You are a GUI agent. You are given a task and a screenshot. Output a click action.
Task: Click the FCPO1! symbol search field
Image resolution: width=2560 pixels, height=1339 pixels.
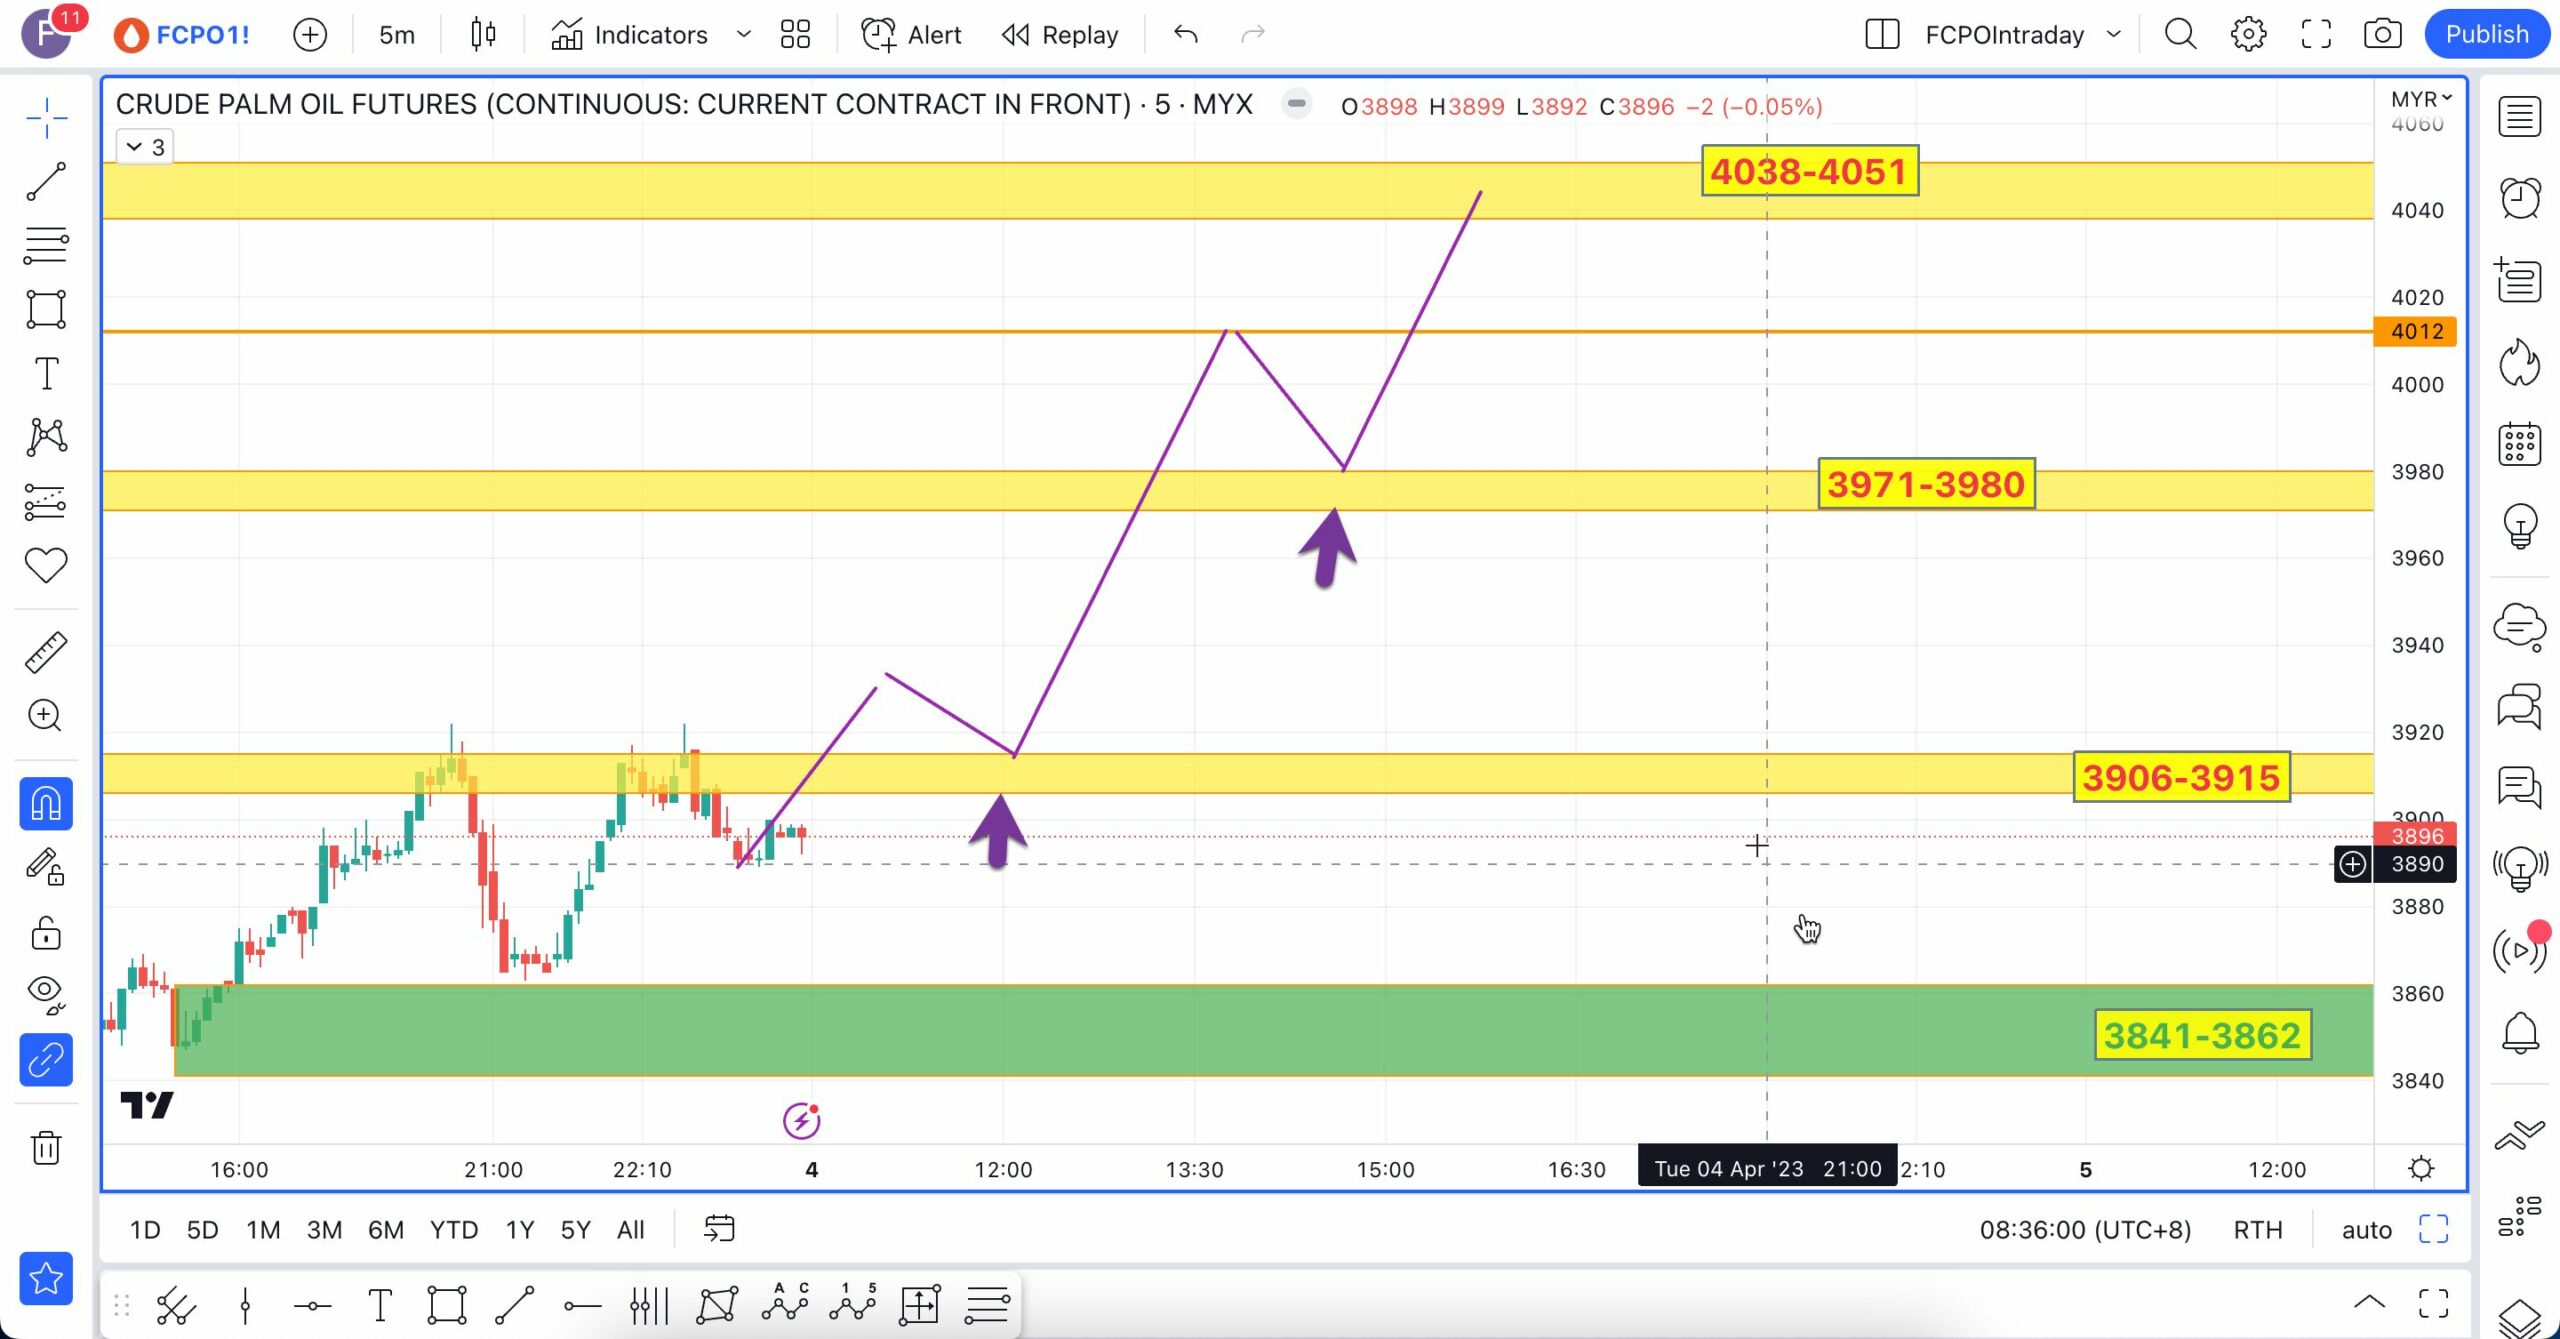click(202, 34)
